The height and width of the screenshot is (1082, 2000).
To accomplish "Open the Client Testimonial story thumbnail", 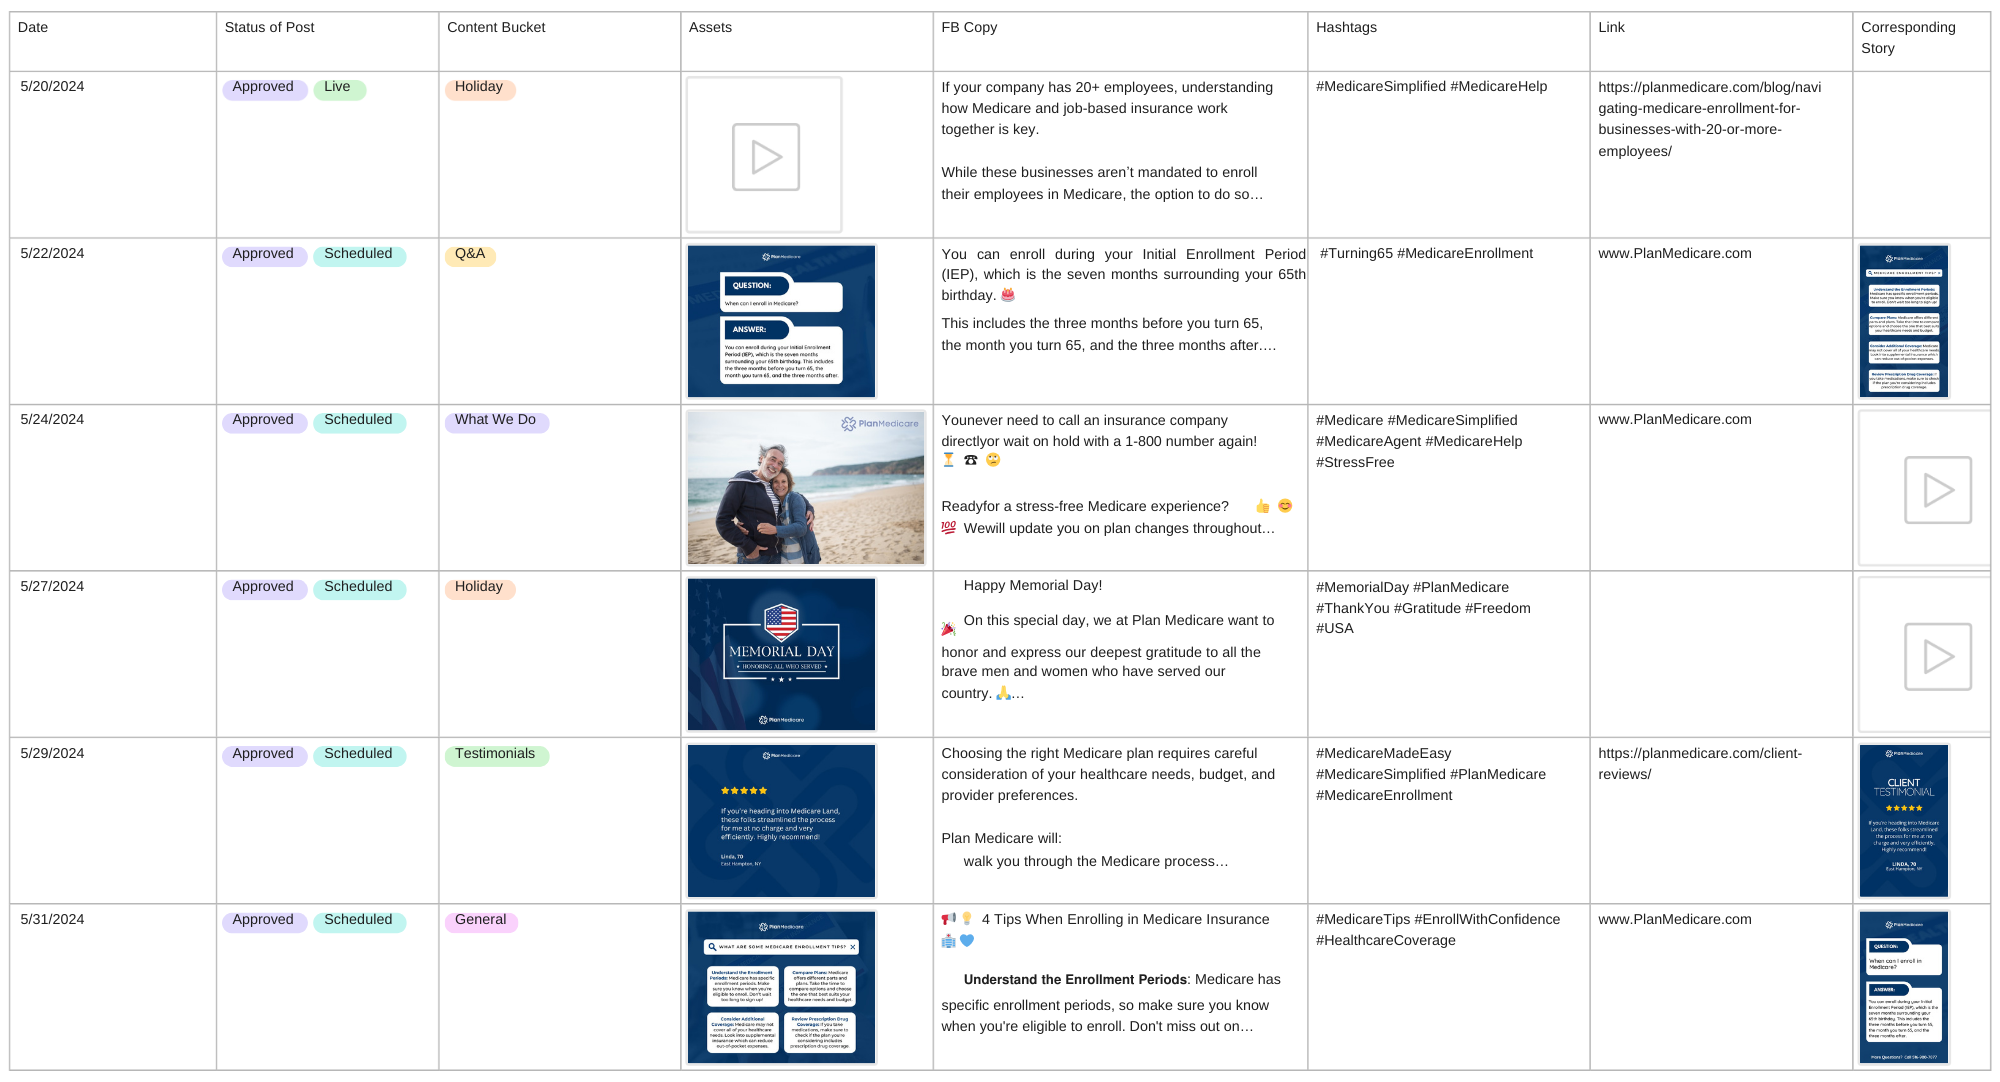I will click(x=1903, y=821).
